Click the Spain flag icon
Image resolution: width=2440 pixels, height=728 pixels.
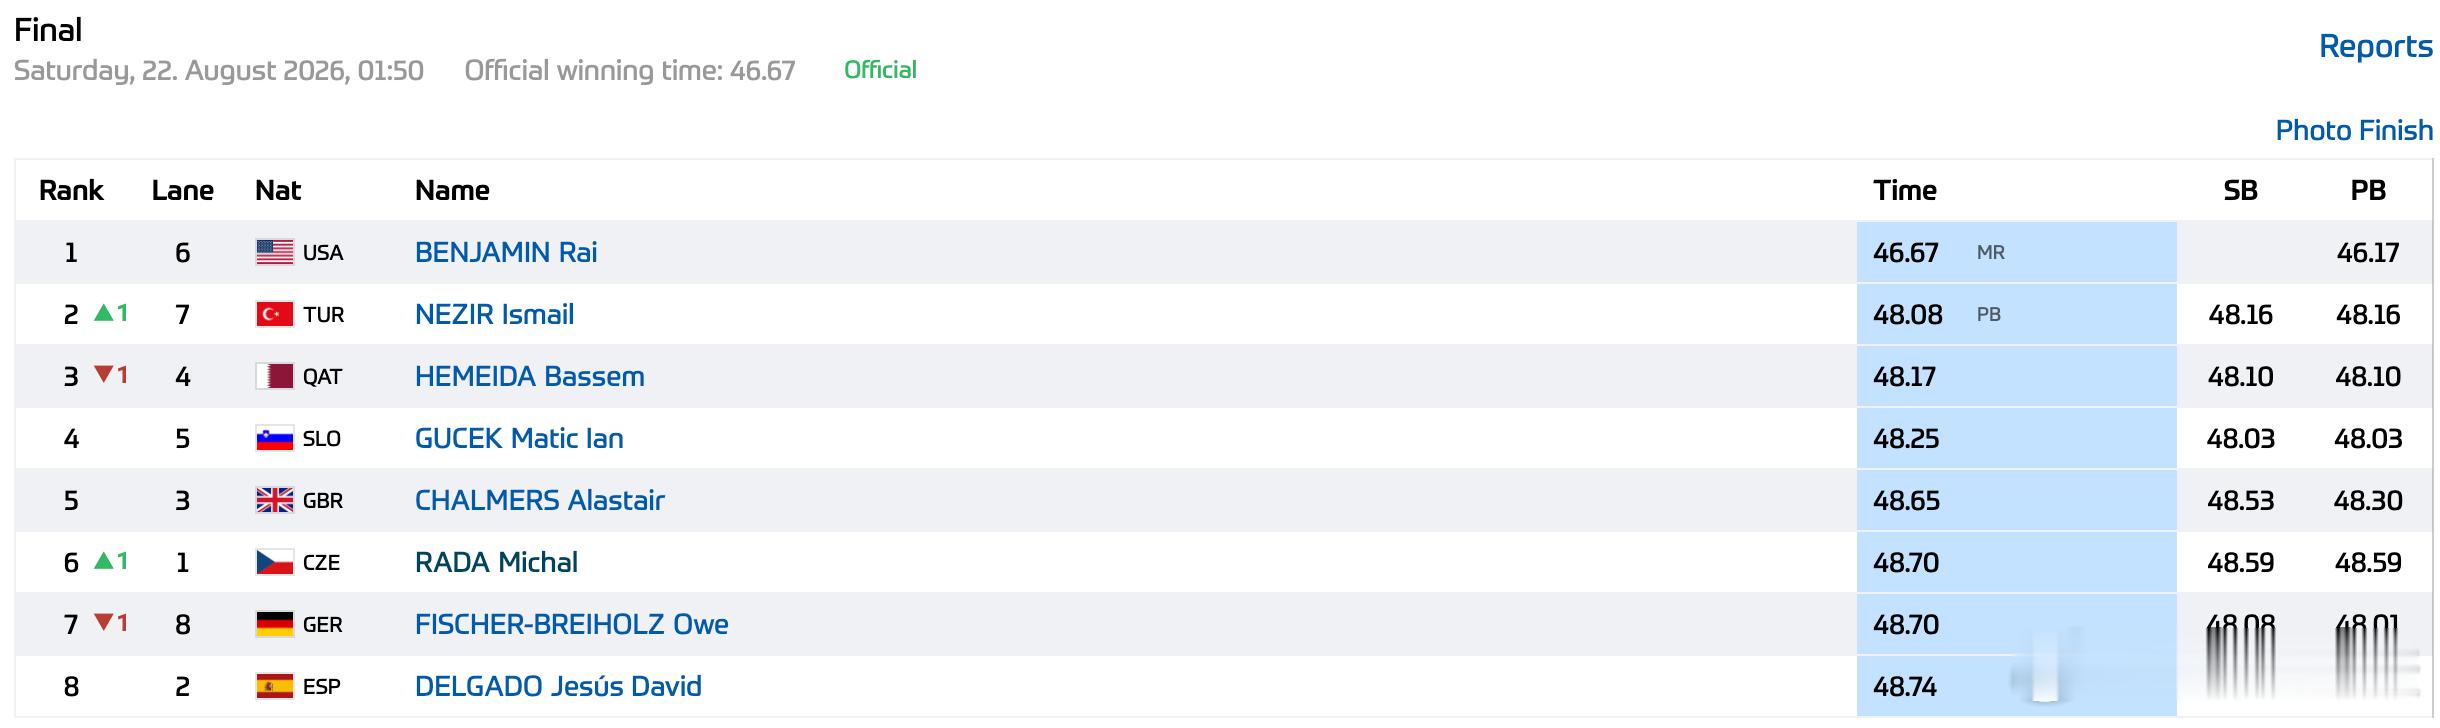click(x=274, y=686)
